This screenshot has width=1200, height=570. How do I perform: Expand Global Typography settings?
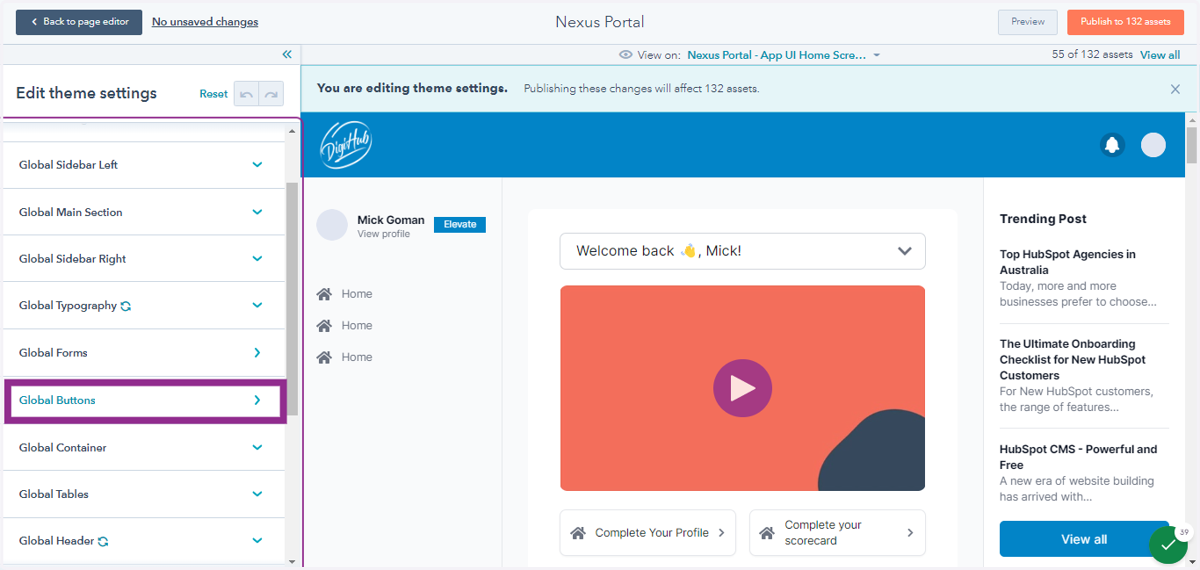(x=144, y=306)
